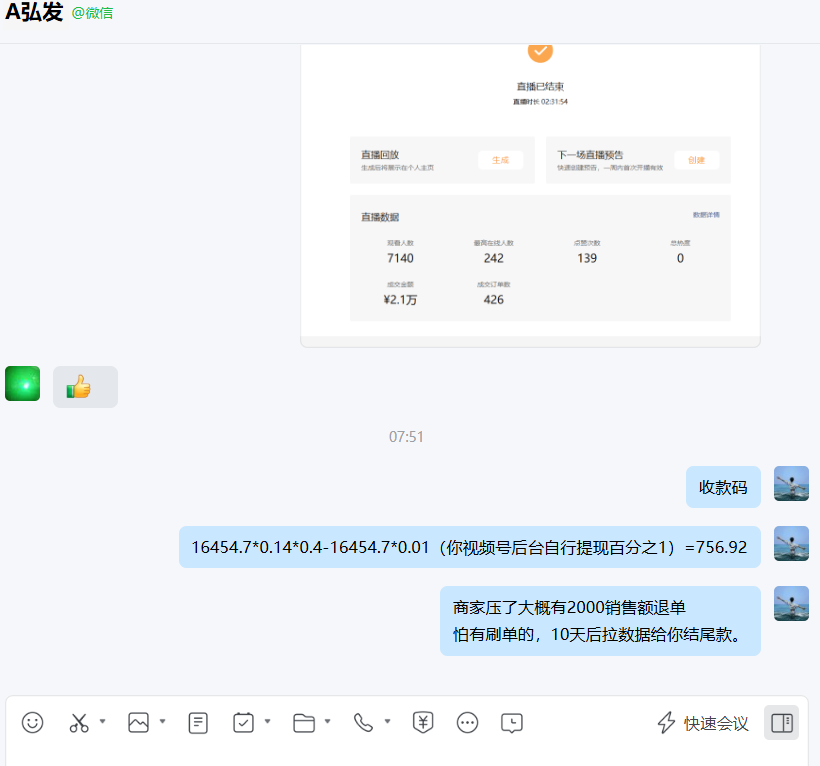The height and width of the screenshot is (766, 820).
Task: Click the A弘发 contact name
Action: click(x=34, y=12)
